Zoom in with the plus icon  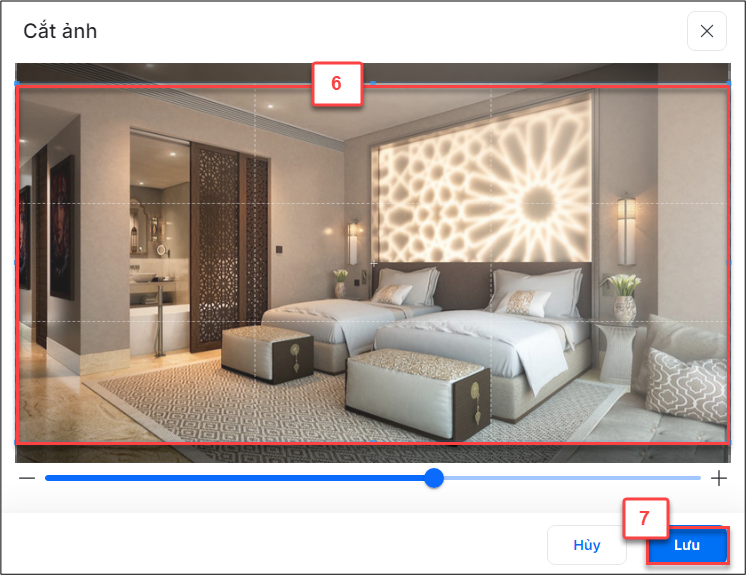pos(718,478)
